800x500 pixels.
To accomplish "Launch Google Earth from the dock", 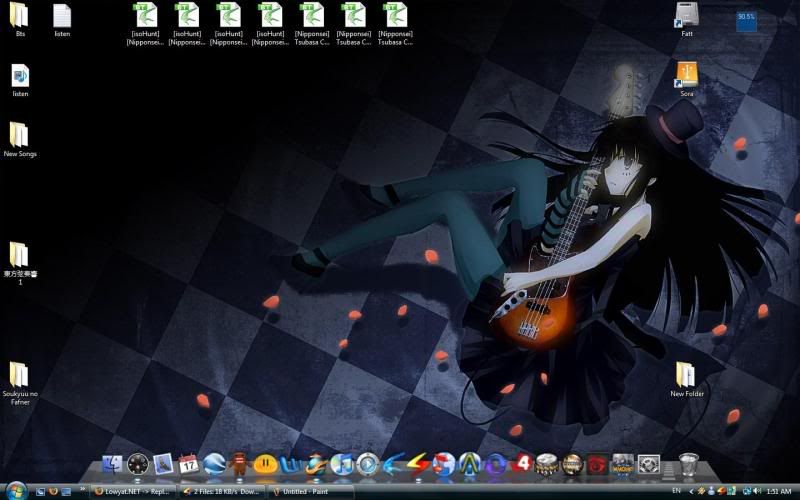I will 214,464.
